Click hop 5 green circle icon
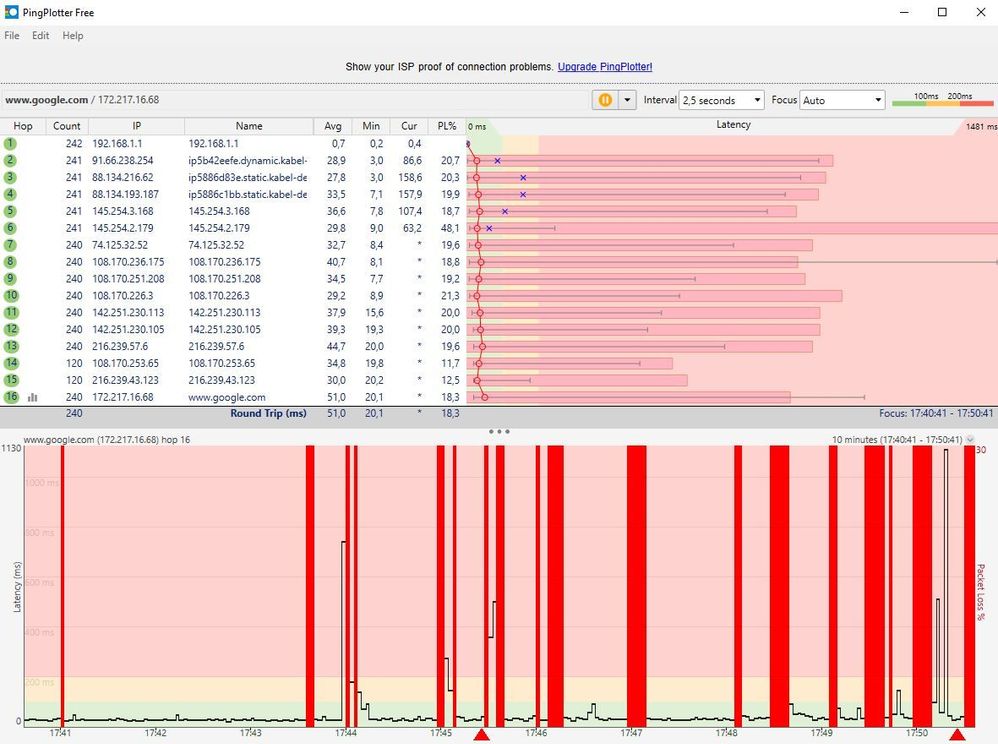Image resolution: width=998 pixels, height=744 pixels. coord(10,211)
